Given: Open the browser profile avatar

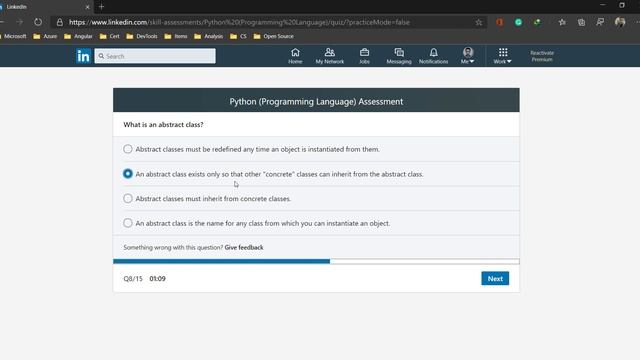Looking at the screenshot, I should 620,22.
